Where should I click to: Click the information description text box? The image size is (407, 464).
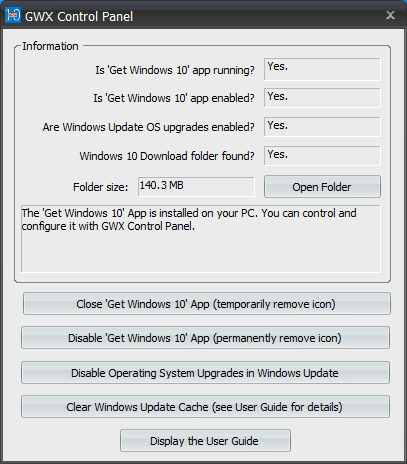point(201,239)
